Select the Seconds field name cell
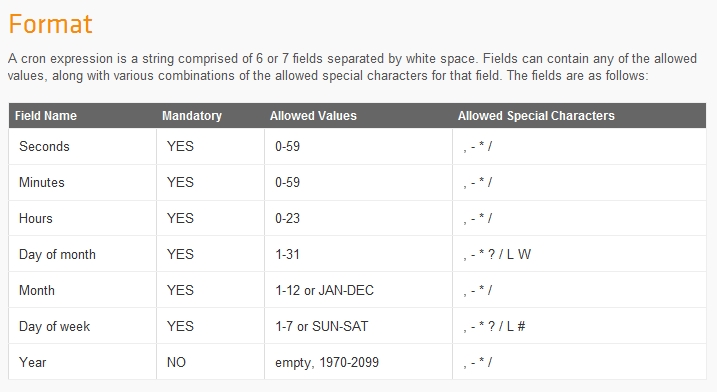 82,146
